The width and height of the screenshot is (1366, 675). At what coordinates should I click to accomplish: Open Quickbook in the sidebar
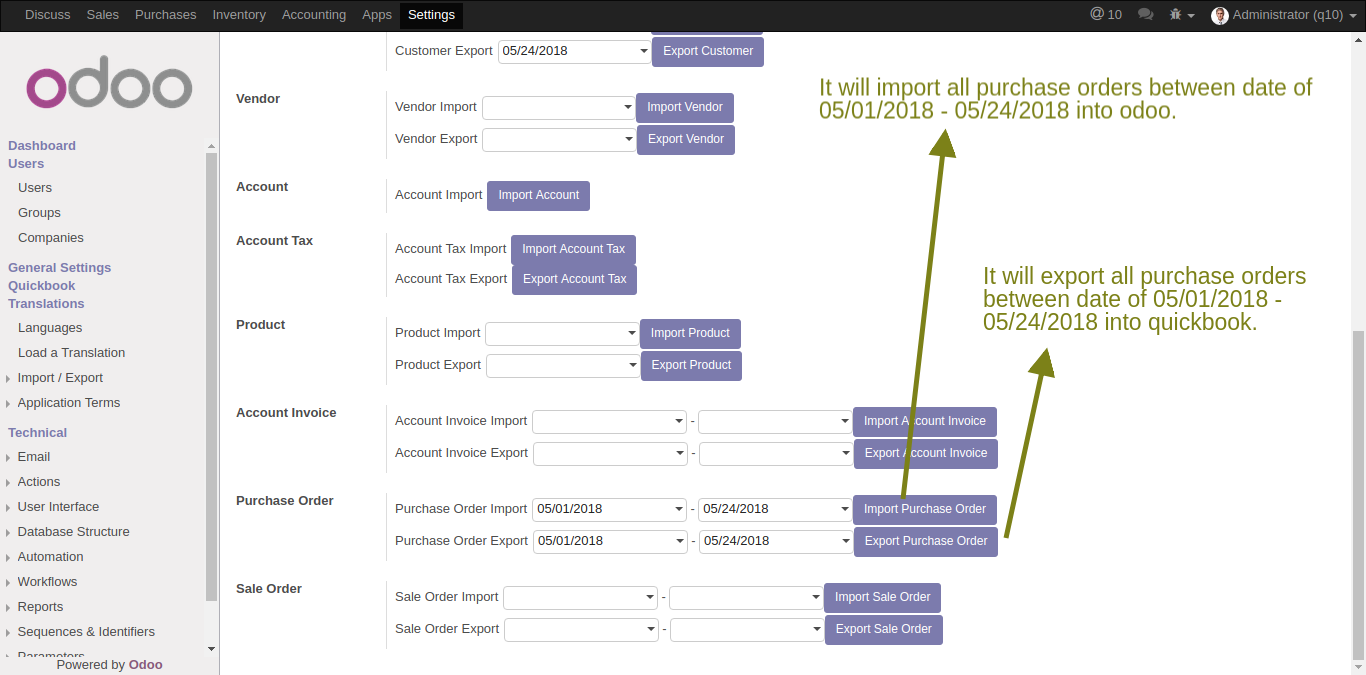coord(42,286)
